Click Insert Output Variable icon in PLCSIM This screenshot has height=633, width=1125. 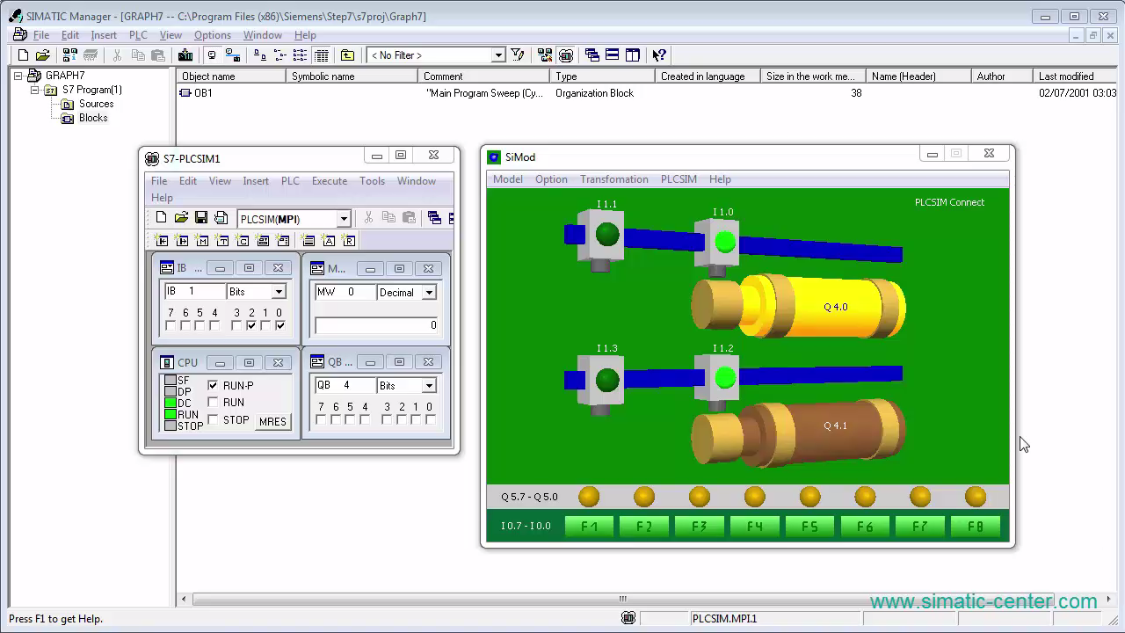(x=182, y=240)
